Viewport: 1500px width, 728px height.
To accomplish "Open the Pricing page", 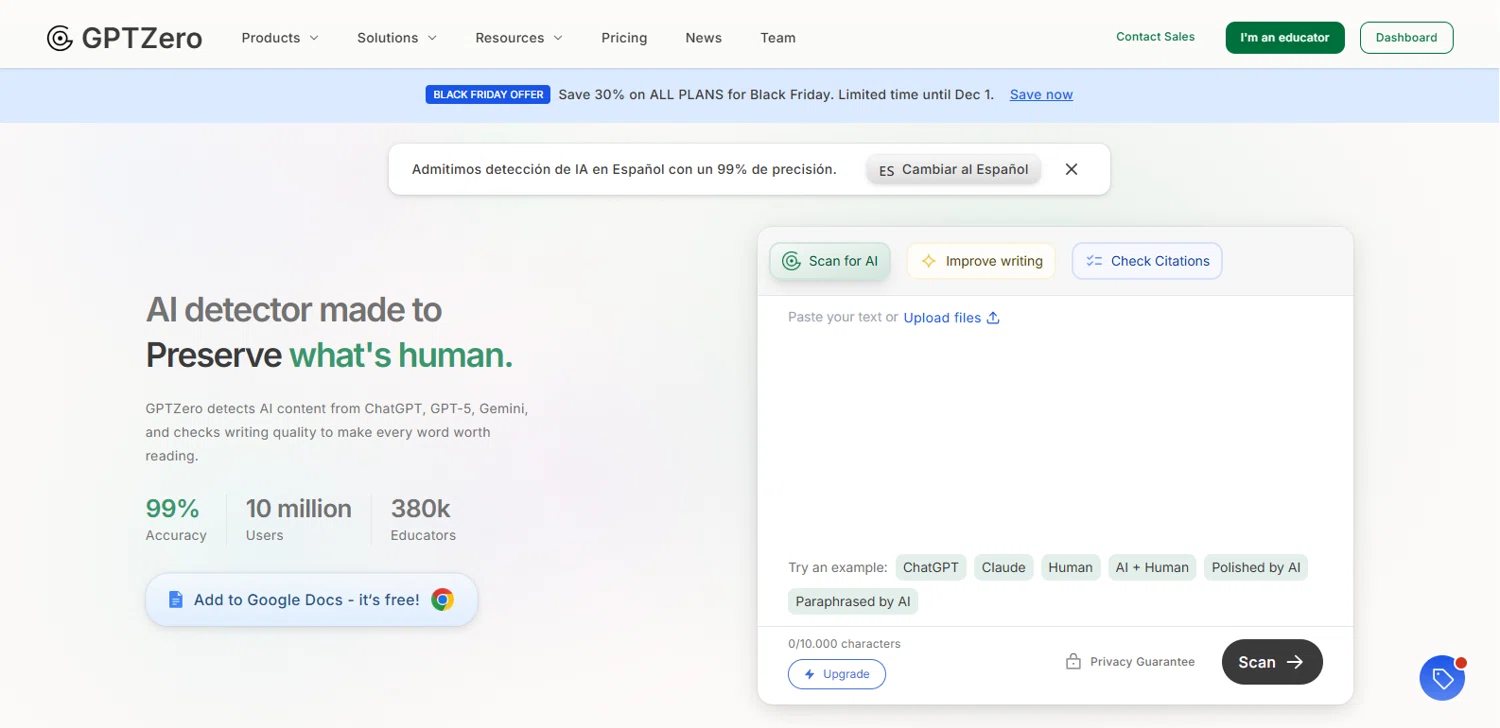I will point(624,38).
